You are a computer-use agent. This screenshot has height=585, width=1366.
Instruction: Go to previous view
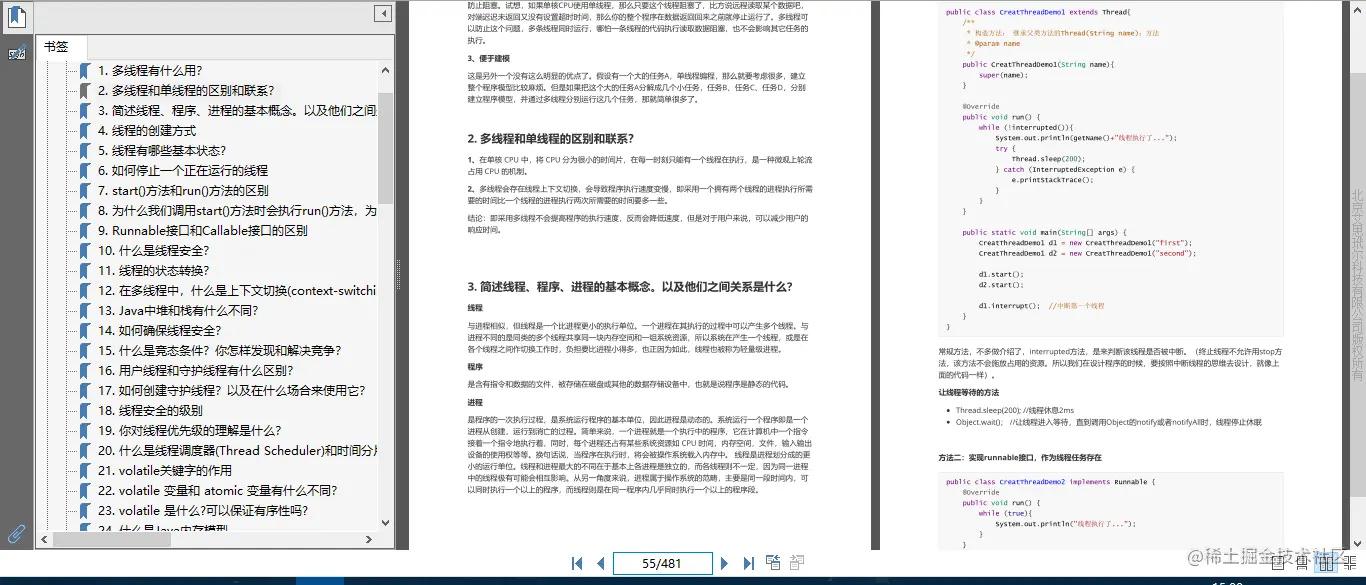pos(773,563)
